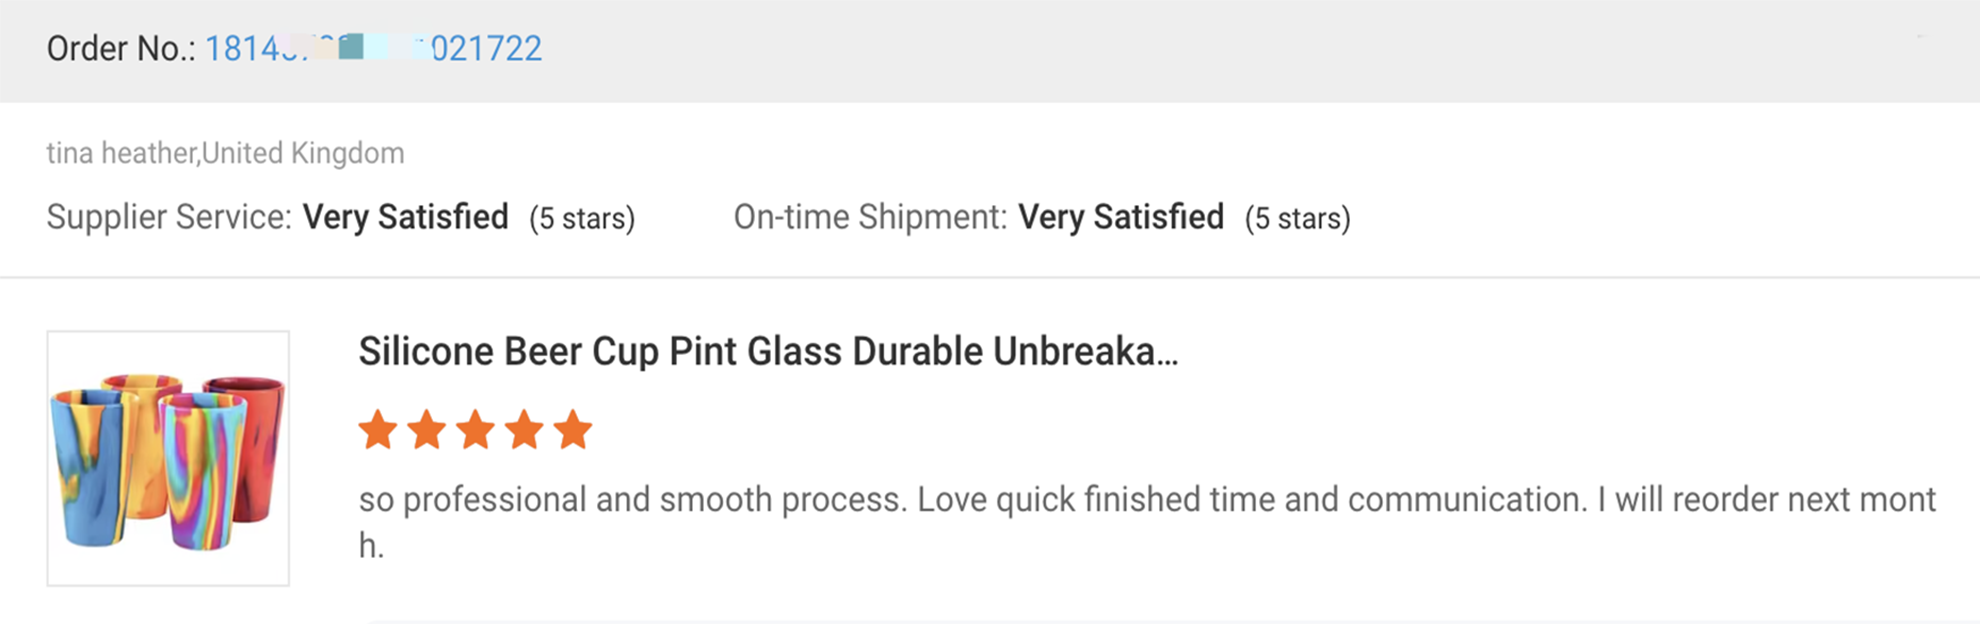
Task: Click the blue cup in product image
Action: pyautogui.click(x=88, y=470)
